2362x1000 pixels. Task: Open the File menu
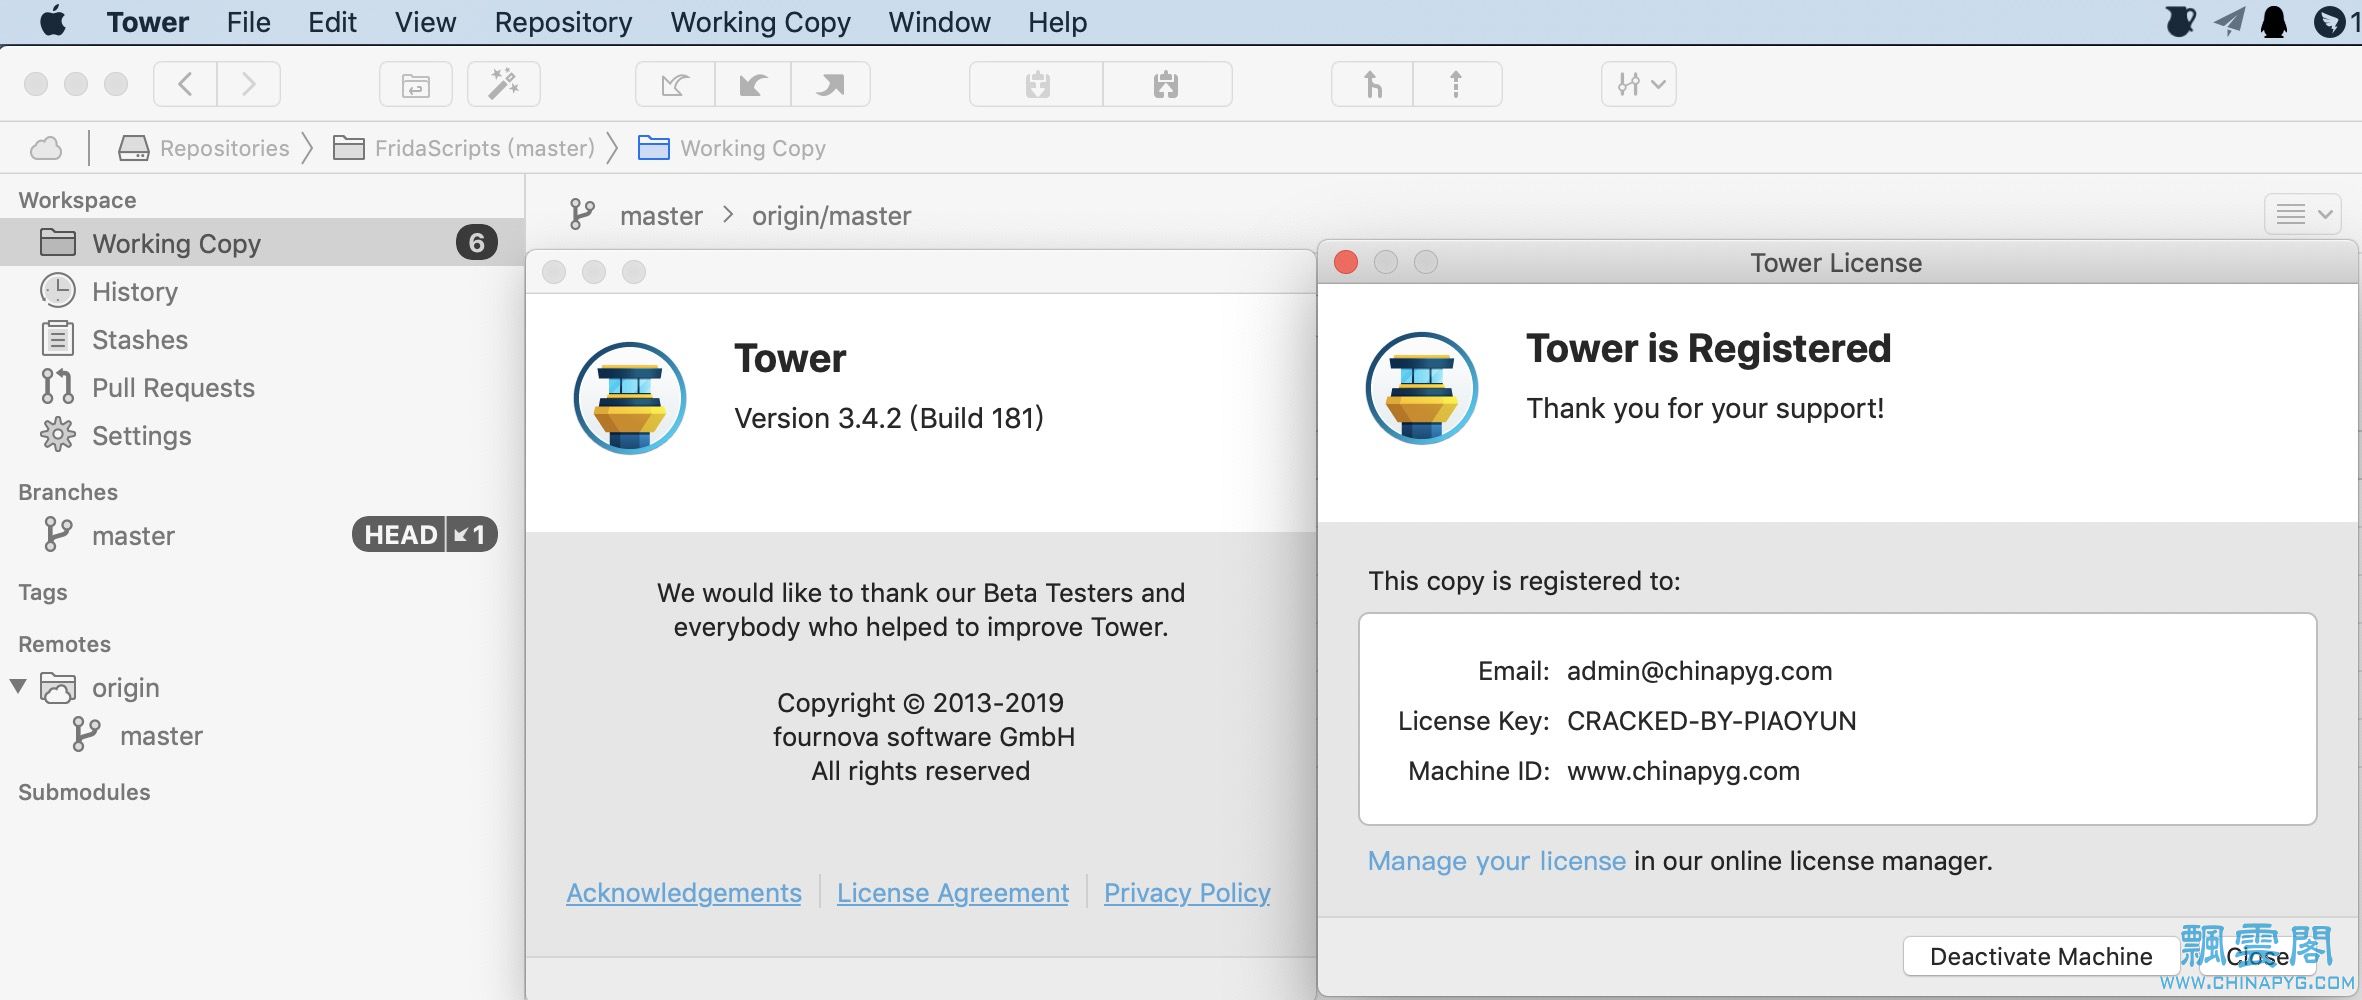click(248, 22)
